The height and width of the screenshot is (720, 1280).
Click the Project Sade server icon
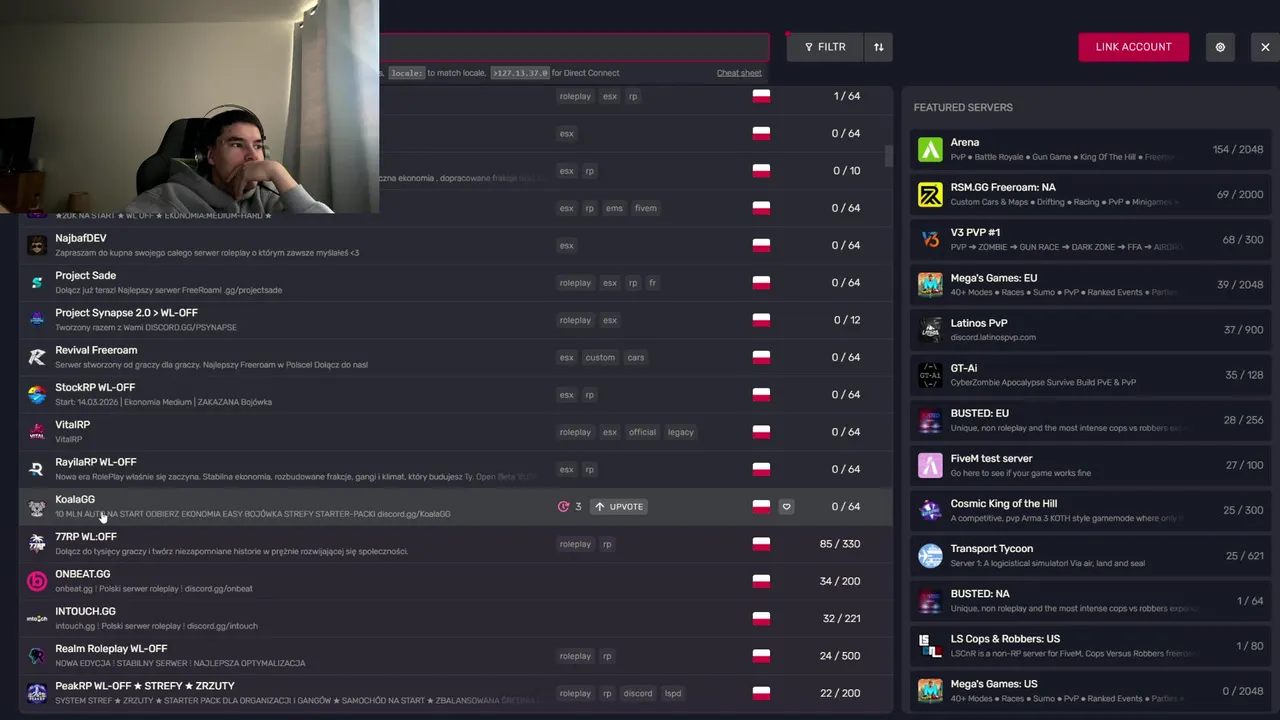(x=37, y=283)
